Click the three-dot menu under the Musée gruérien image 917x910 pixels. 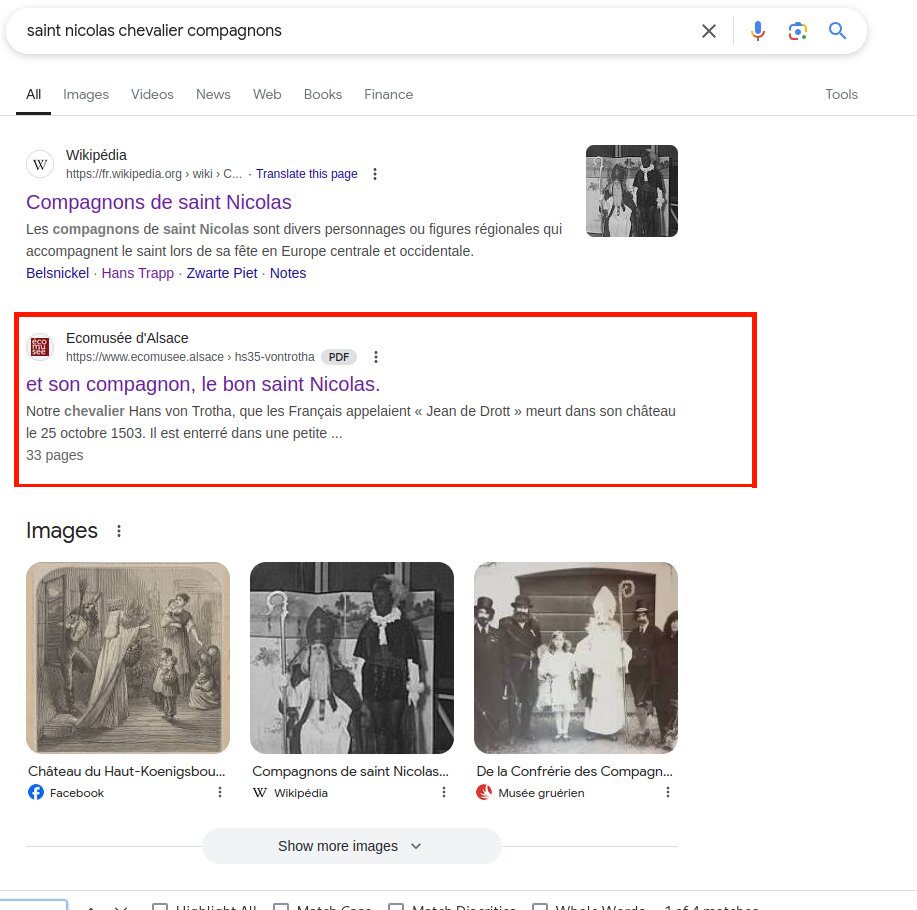pos(668,793)
